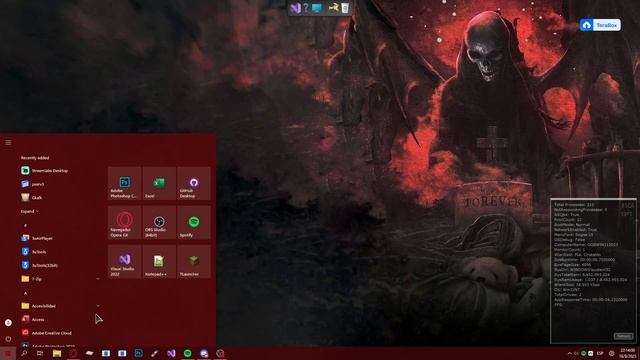Open the Visual Studio 2022 tile
The image size is (640, 360).
coord(124,262)
